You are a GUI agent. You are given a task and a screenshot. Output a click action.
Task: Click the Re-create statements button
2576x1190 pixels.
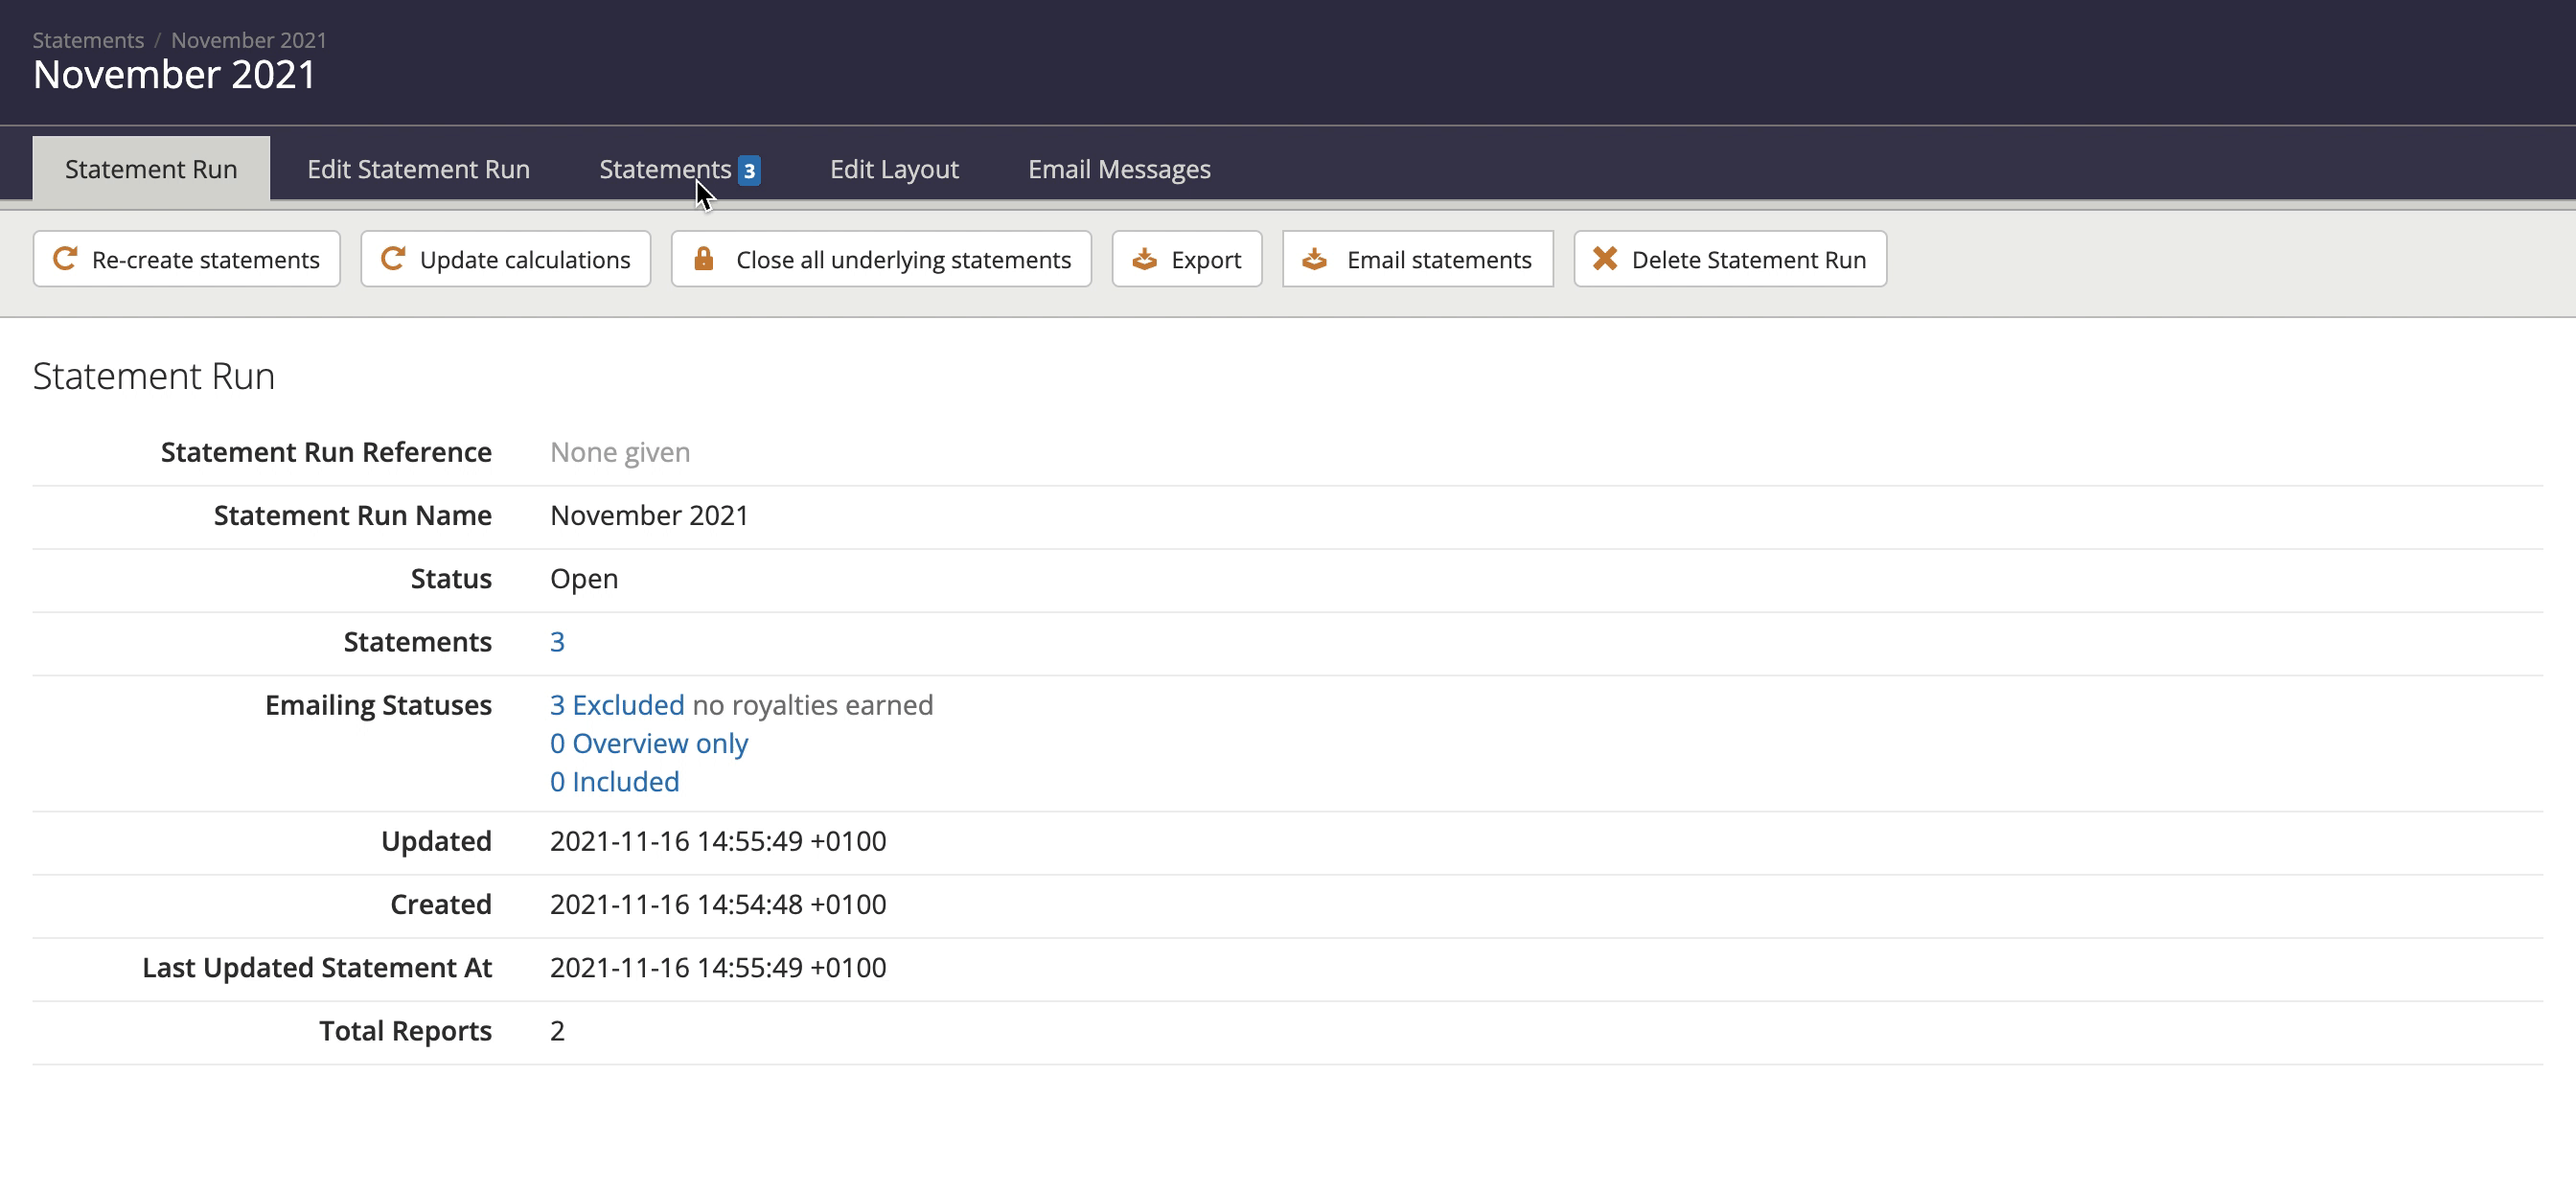click(x=186, y=259)
